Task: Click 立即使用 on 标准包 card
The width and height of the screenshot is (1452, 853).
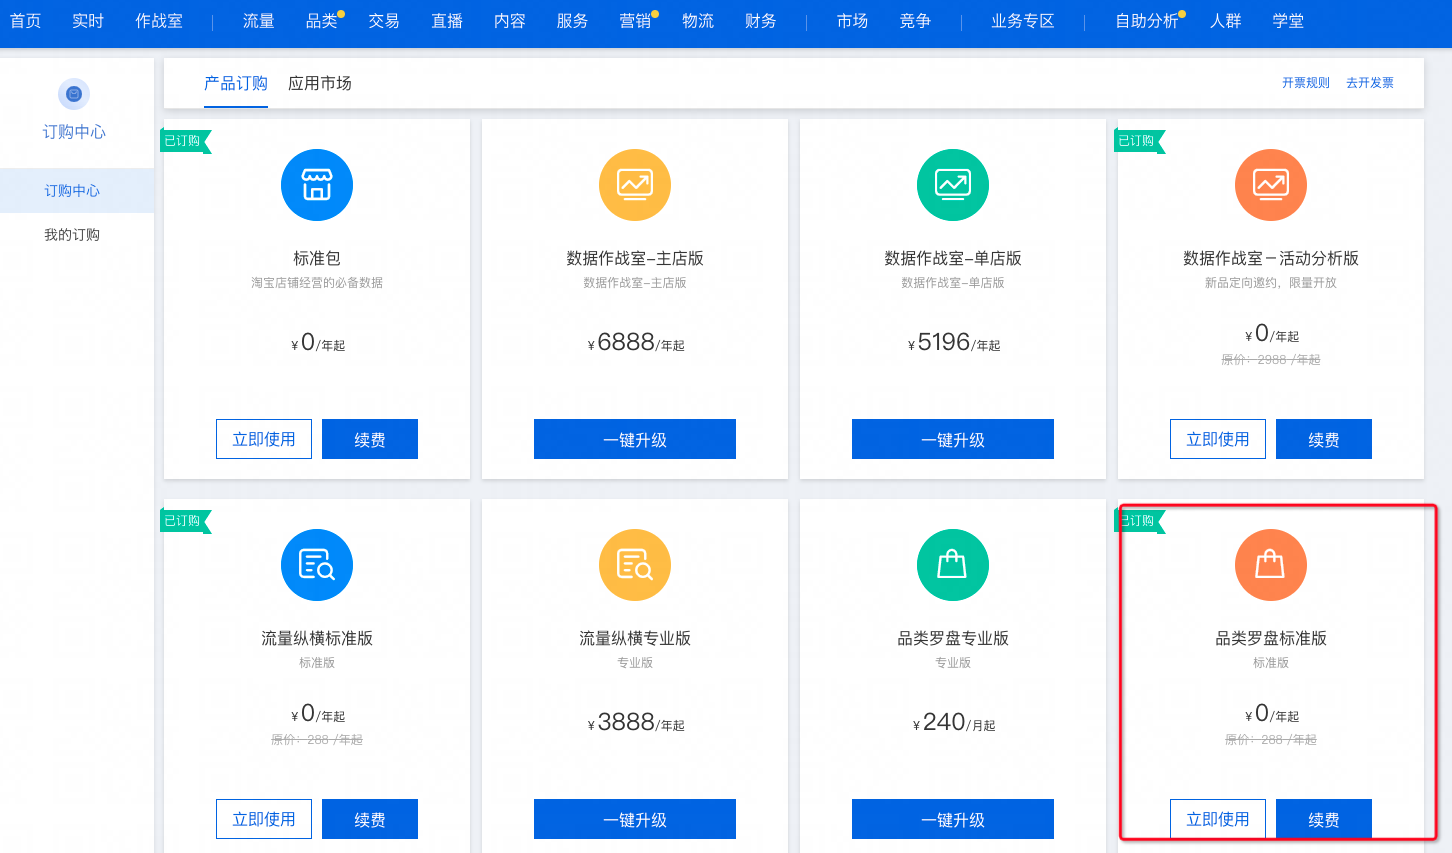Action: click(264, 439)
